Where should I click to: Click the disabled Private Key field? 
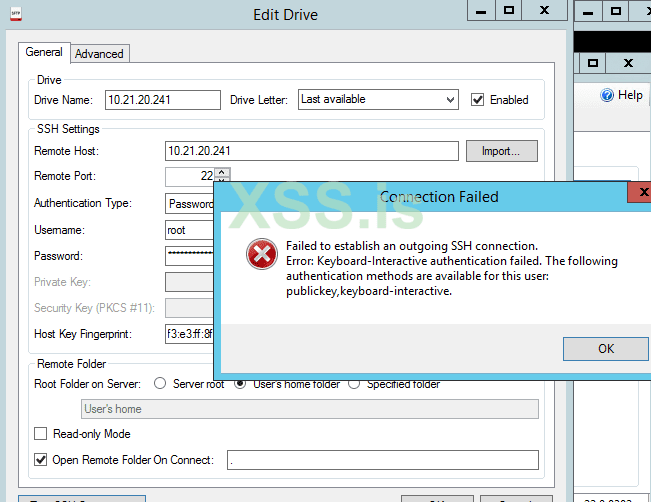[190, 282]
